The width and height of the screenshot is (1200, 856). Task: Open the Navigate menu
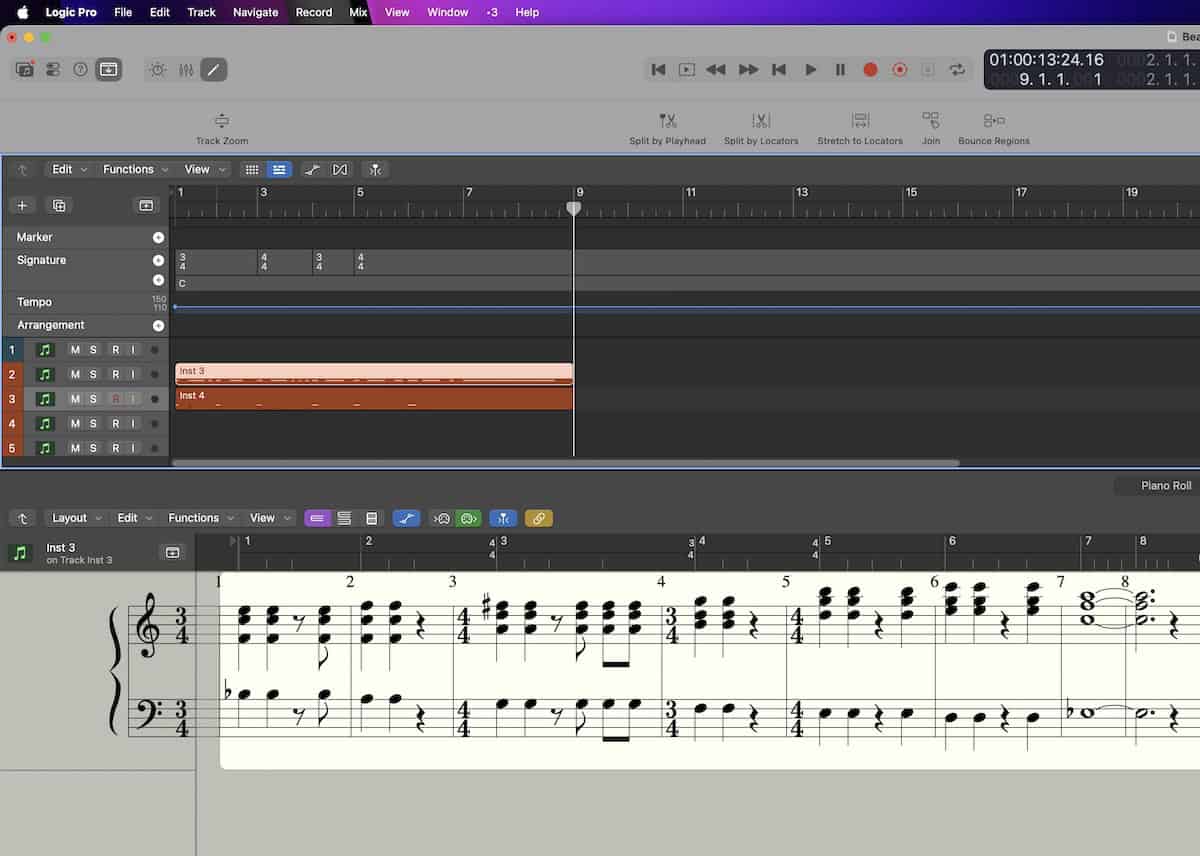(255, 12)
